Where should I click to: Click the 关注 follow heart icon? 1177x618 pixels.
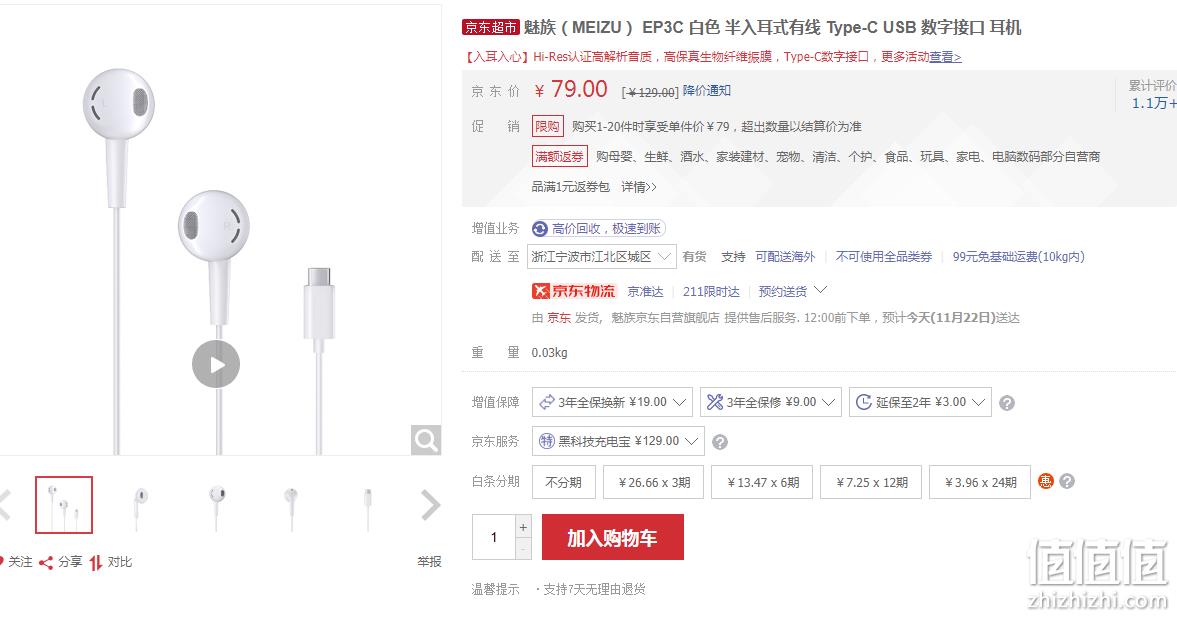(2, 562)
